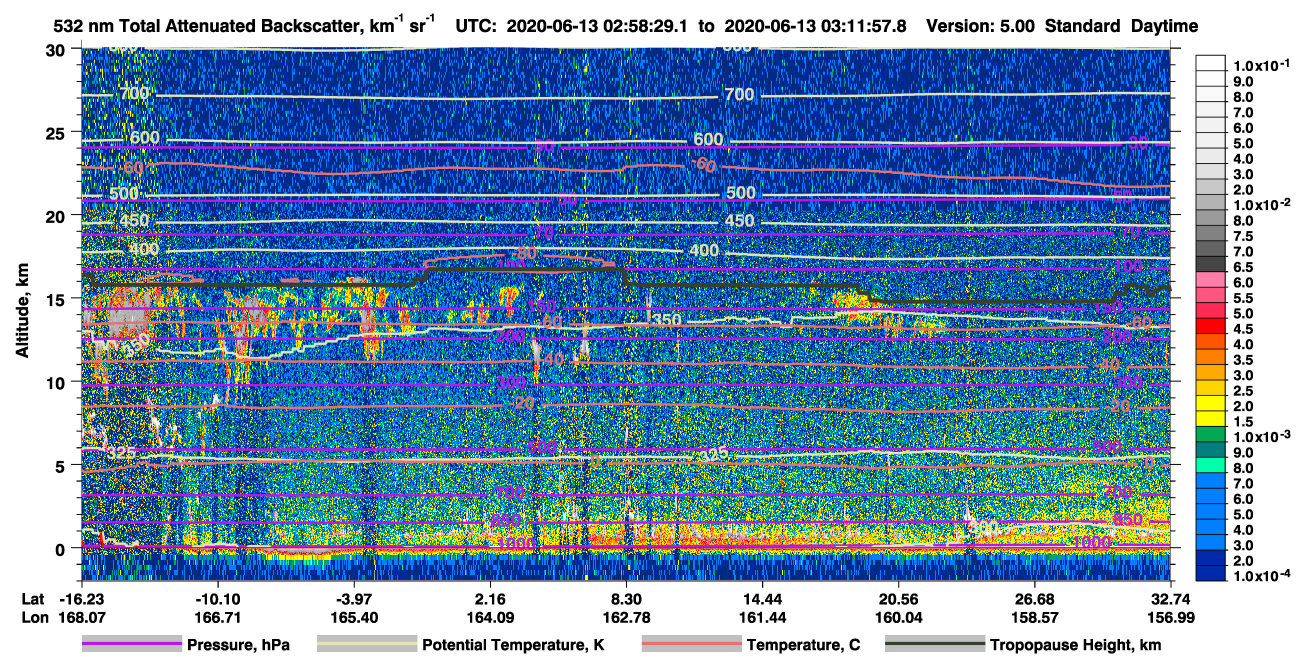This screenshot has height=667, width=1300.
Task: Click the '350' potential temperature contour label
Action: pyautogui.click(x=665, y=321)
